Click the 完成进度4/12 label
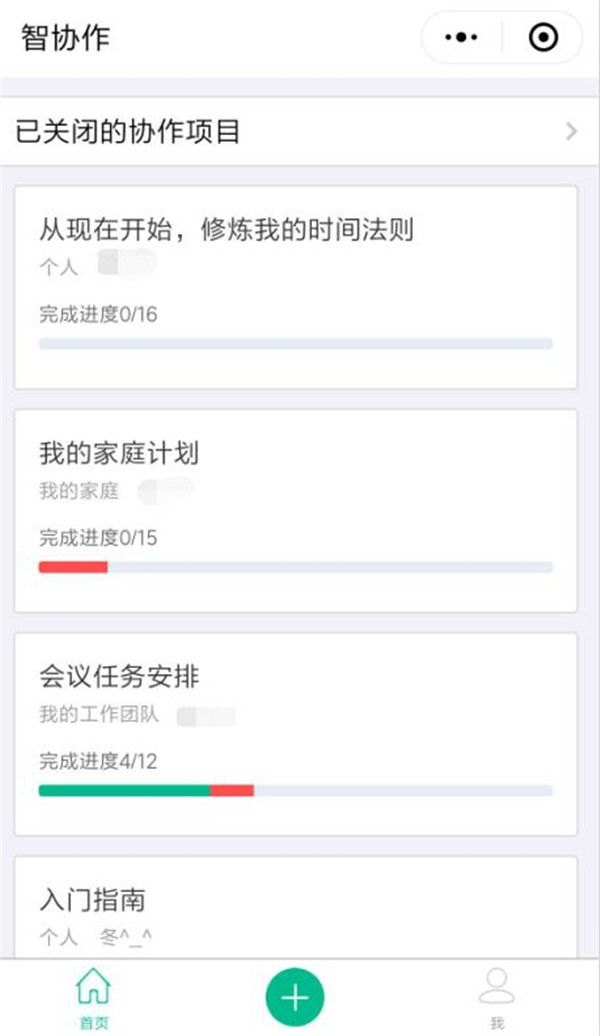The height and width of the screenshot is (1036, 600). [98, 761]
